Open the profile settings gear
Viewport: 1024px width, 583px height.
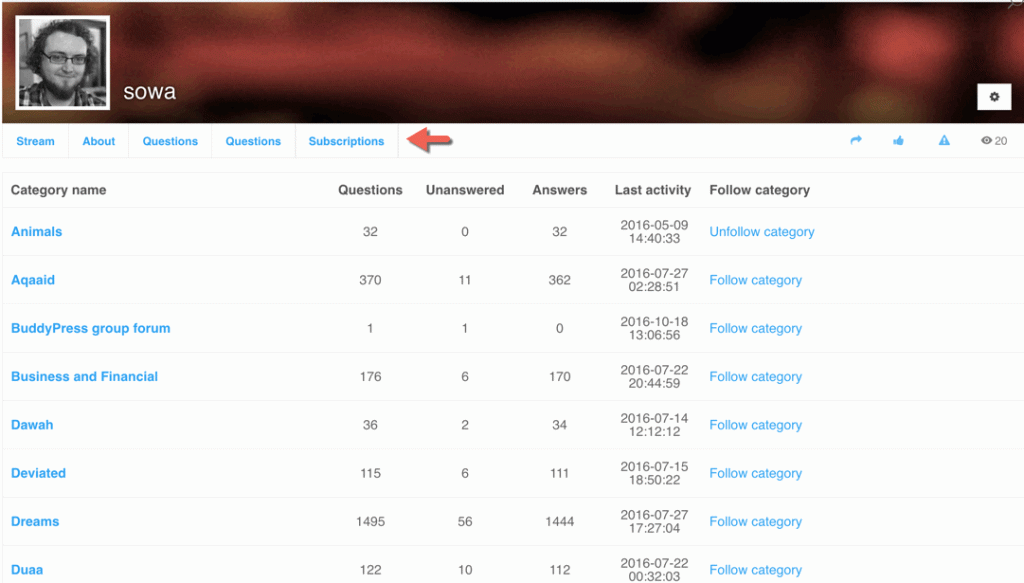994,96
